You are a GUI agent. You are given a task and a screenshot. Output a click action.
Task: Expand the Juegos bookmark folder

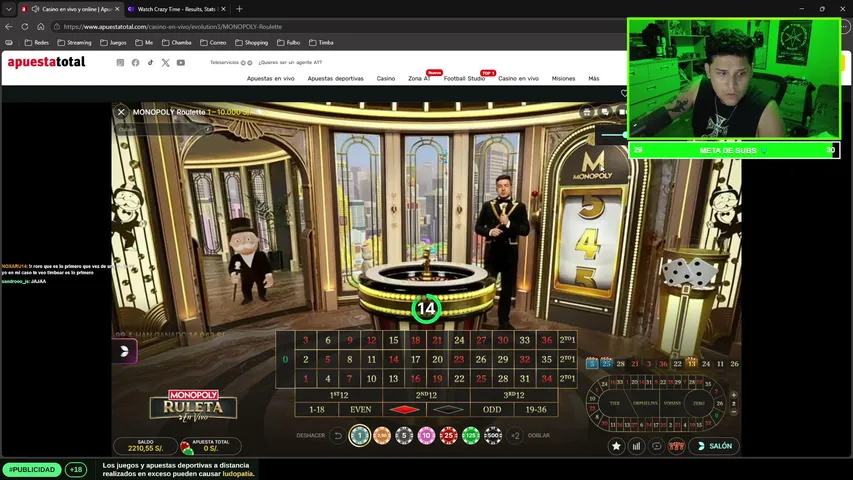[x=113, y=42]
